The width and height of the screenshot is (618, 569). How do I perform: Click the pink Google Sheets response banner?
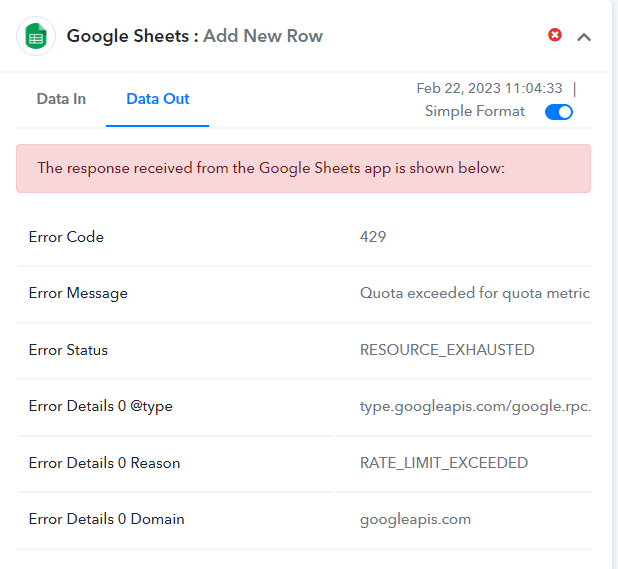(x=303, y=168)
